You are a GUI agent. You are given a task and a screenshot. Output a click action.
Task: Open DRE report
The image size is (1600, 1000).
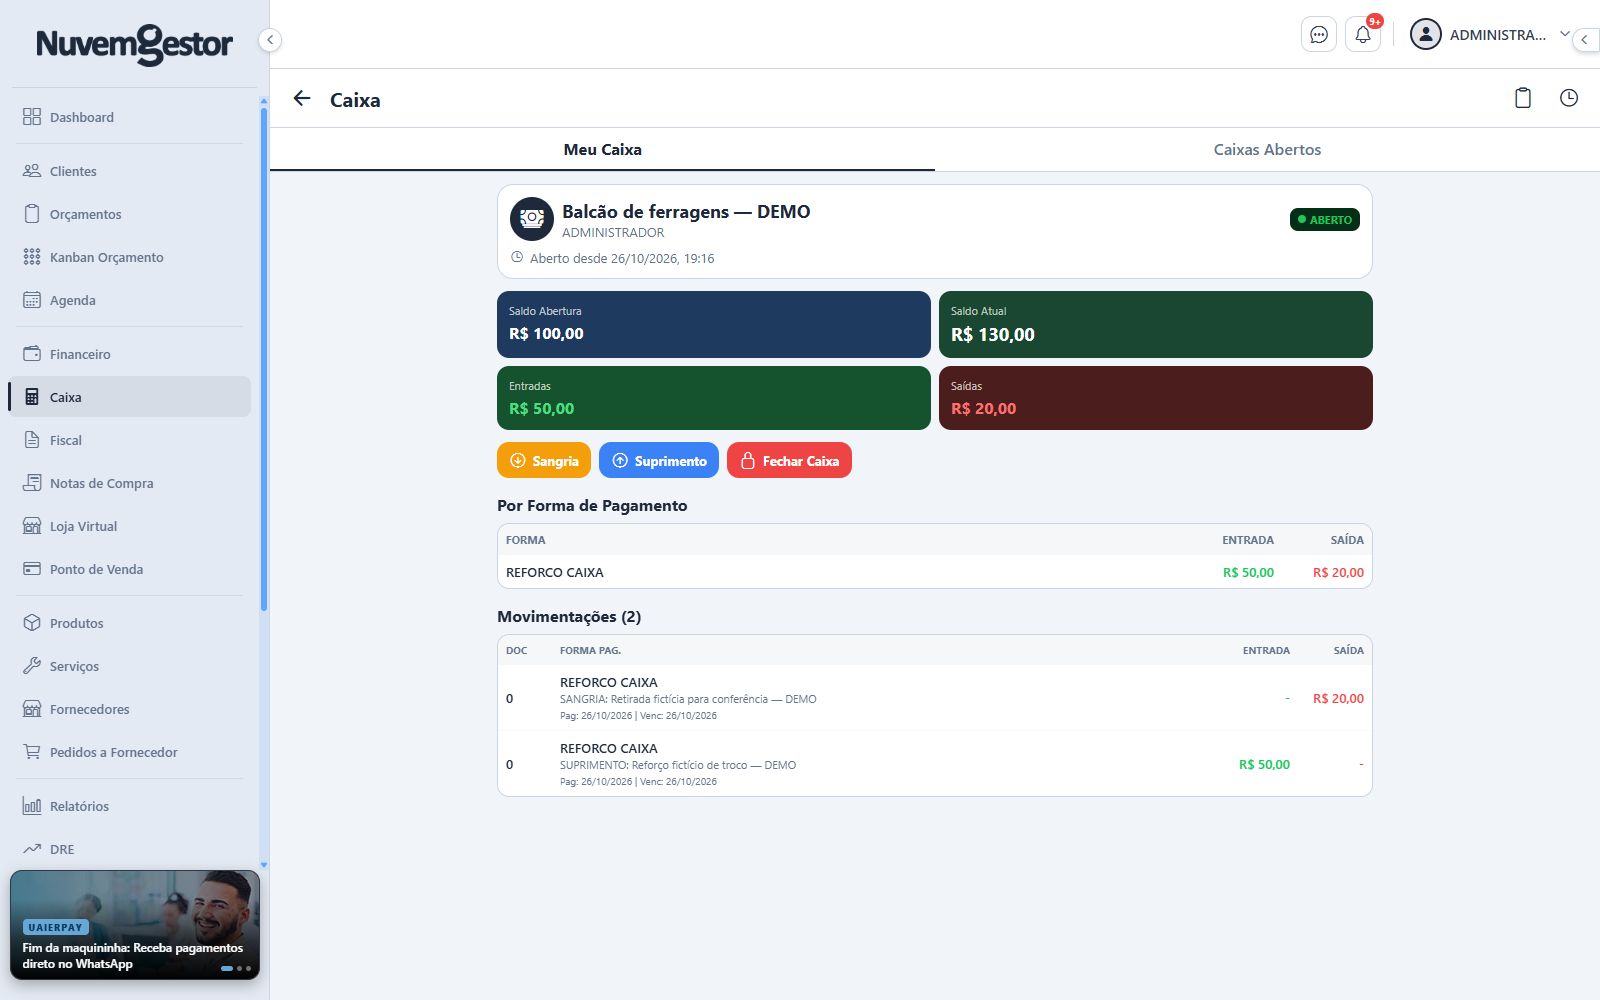pos(130,849)
